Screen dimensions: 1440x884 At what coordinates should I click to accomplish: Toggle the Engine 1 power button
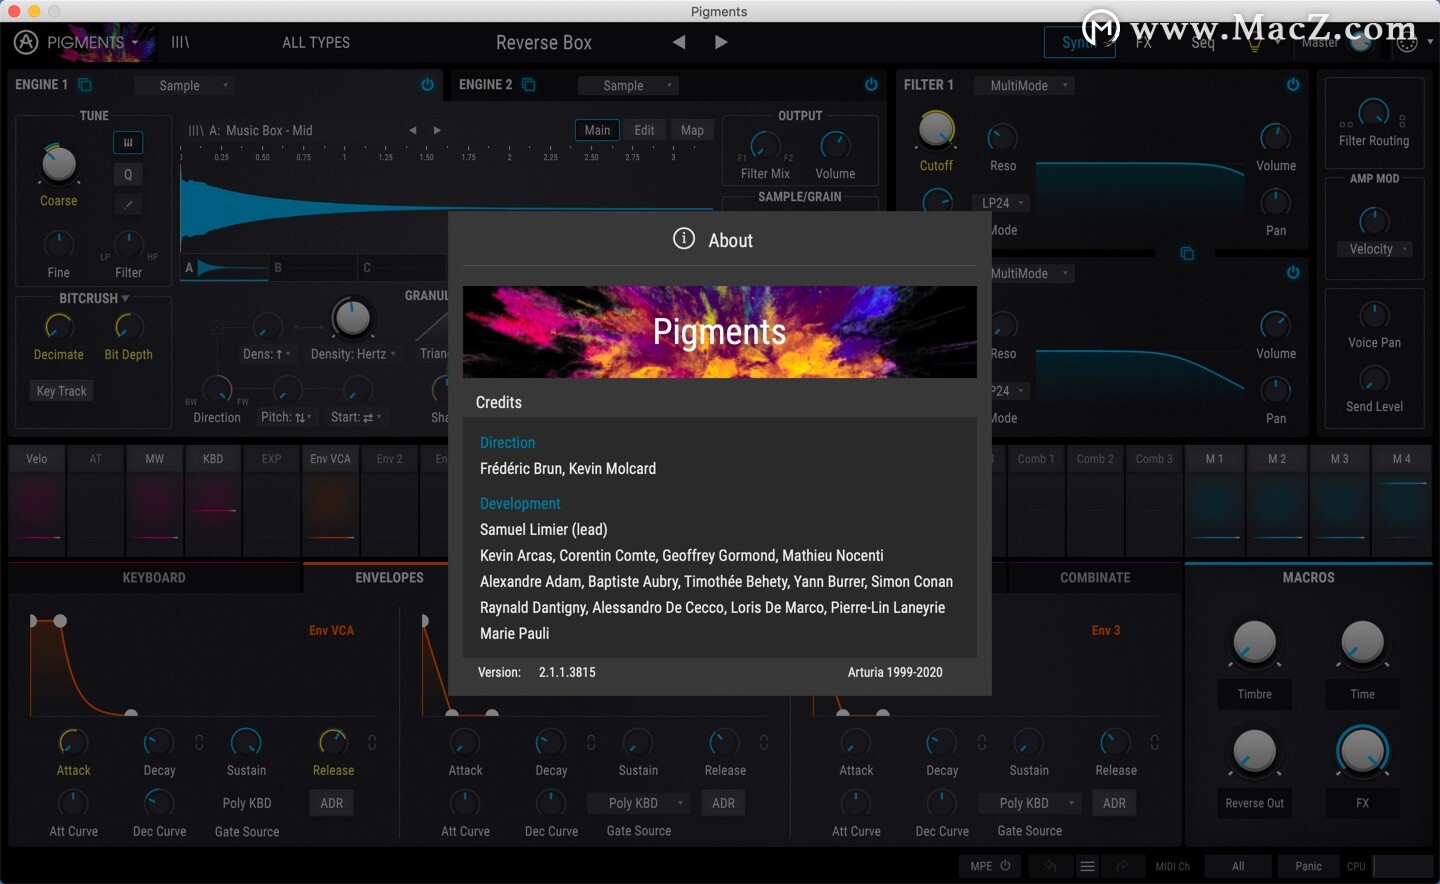tap(428, 85)
